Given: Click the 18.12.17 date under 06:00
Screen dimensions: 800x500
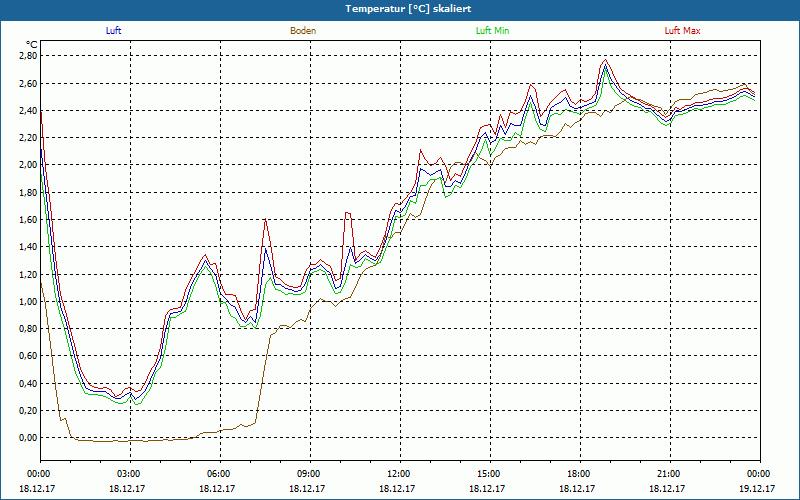Looking at the screenshot, I should point(217,488).
